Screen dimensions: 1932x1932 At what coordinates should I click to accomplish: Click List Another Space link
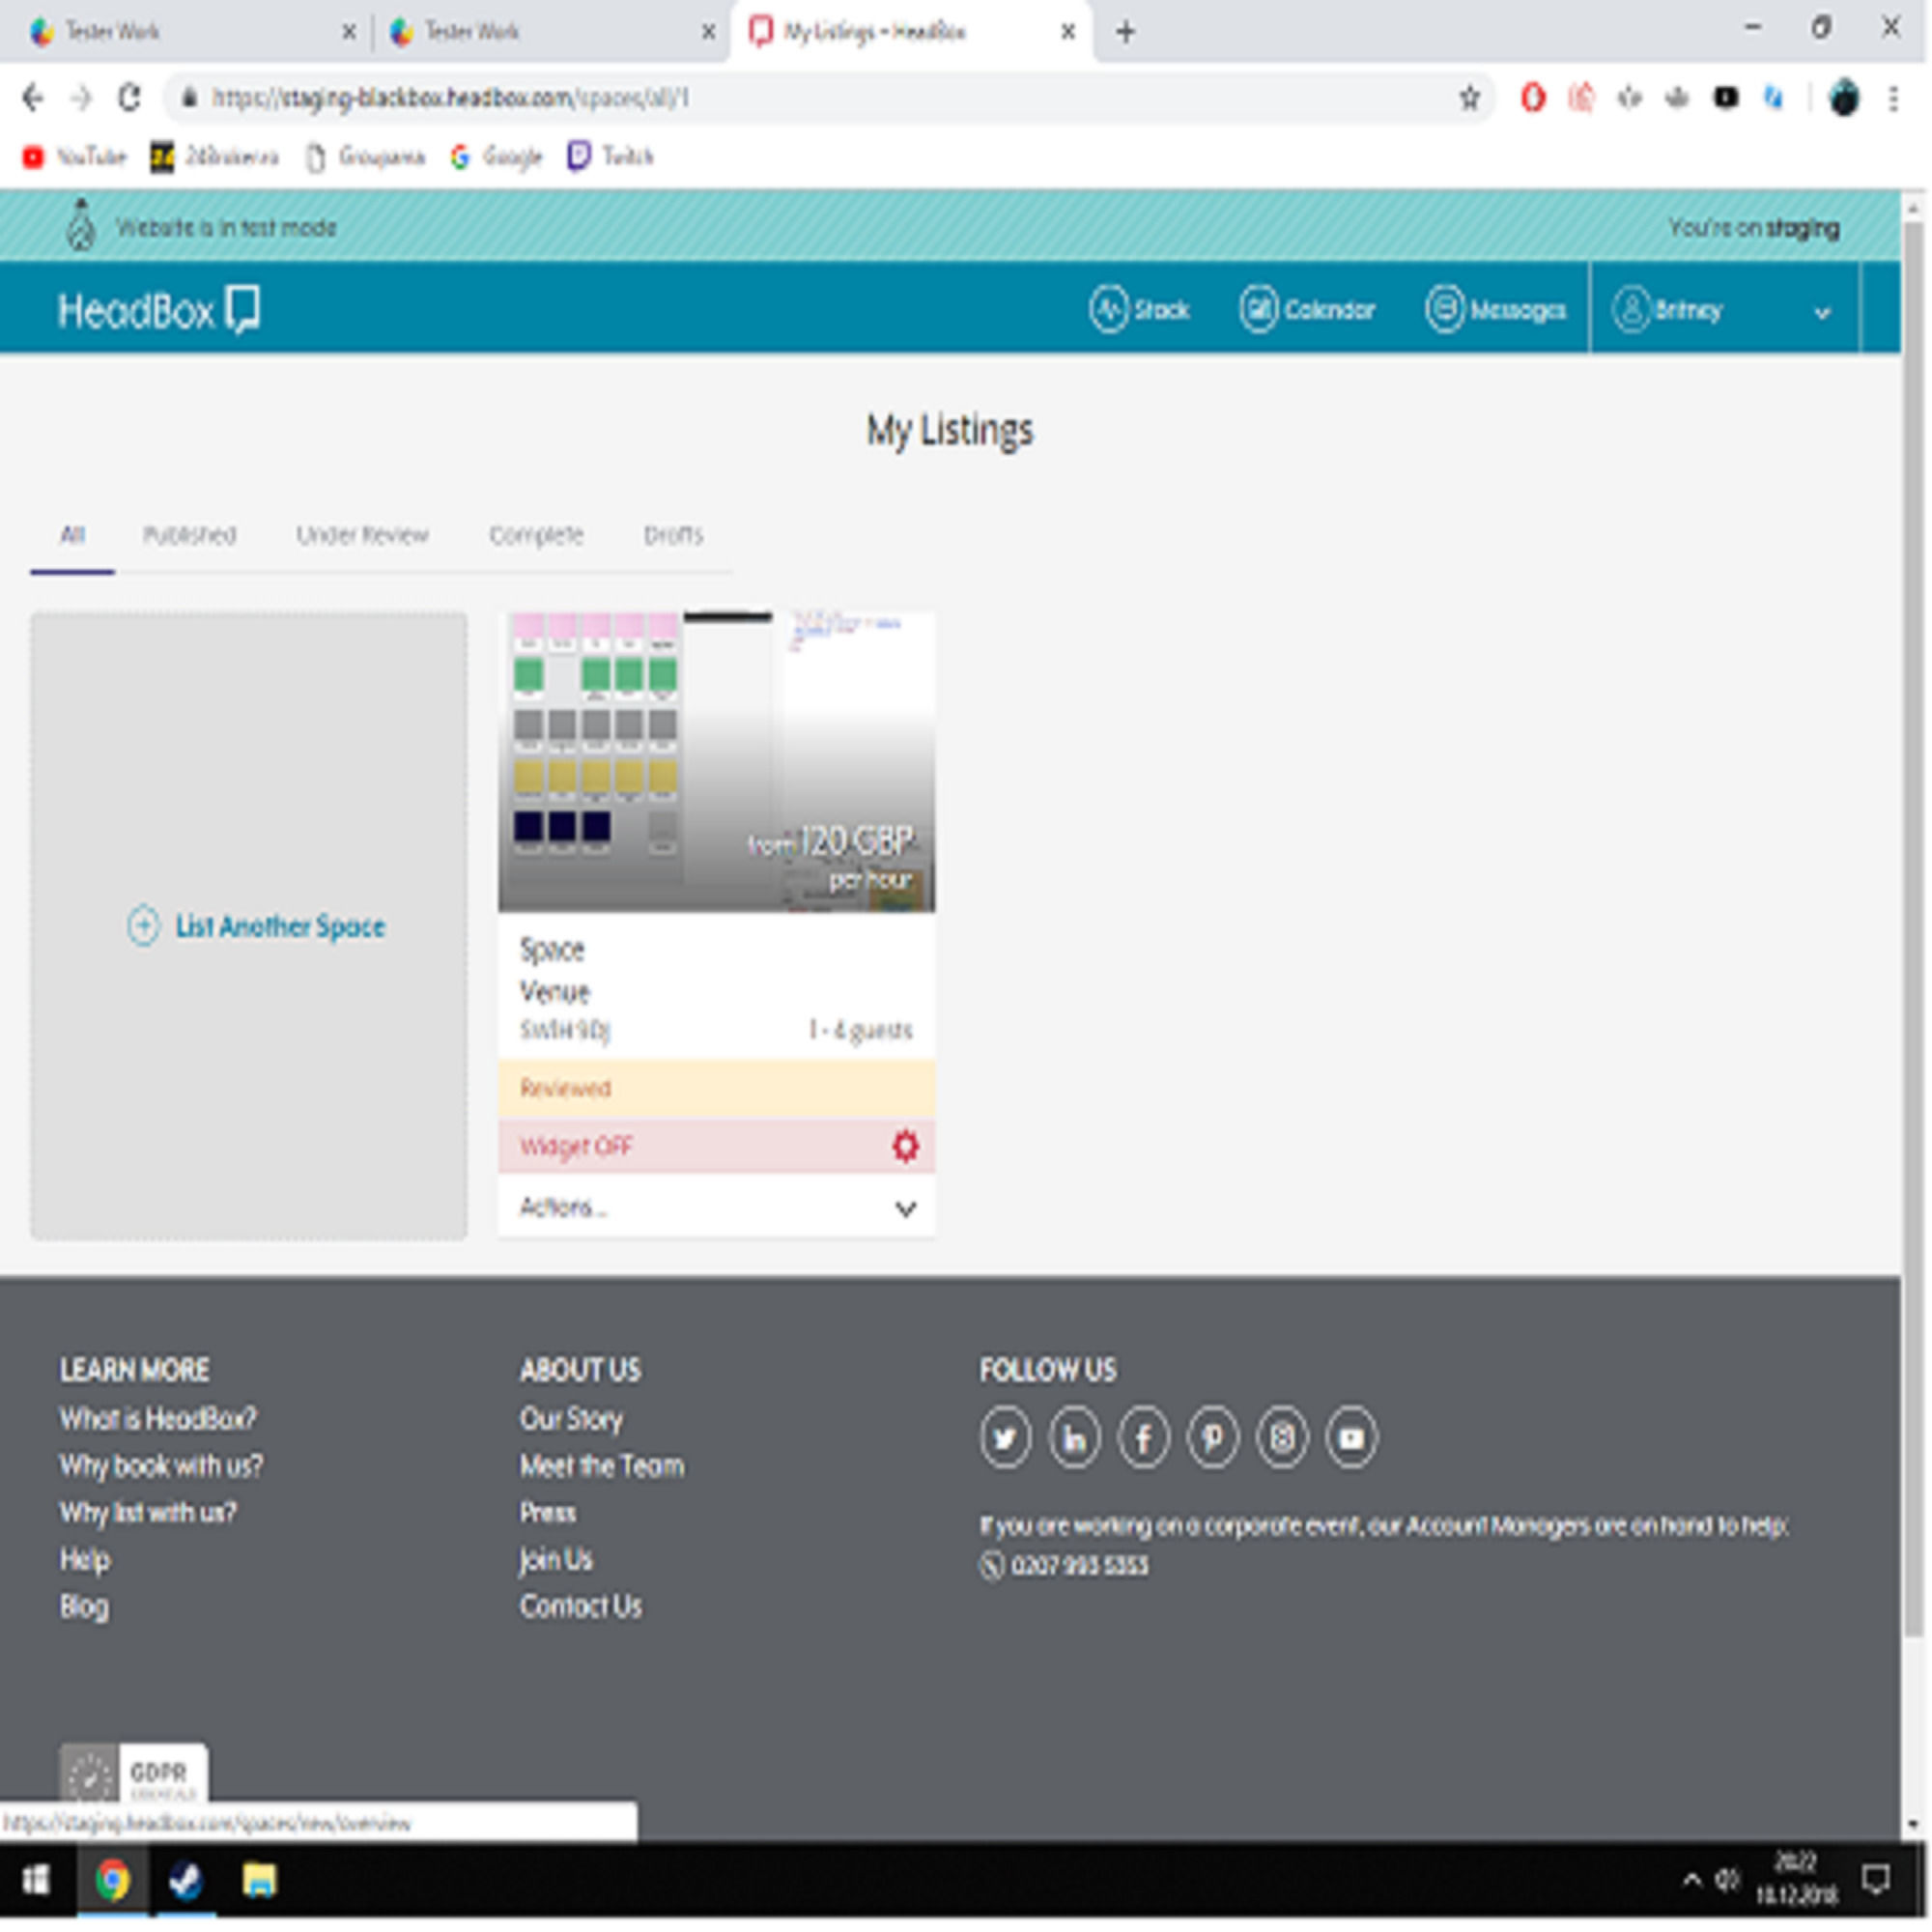pyautogui.click(x=279, y=926)
